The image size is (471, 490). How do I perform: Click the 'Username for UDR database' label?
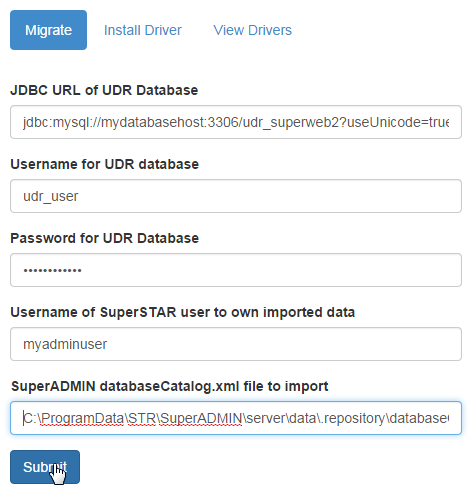[x=104, y=164]
